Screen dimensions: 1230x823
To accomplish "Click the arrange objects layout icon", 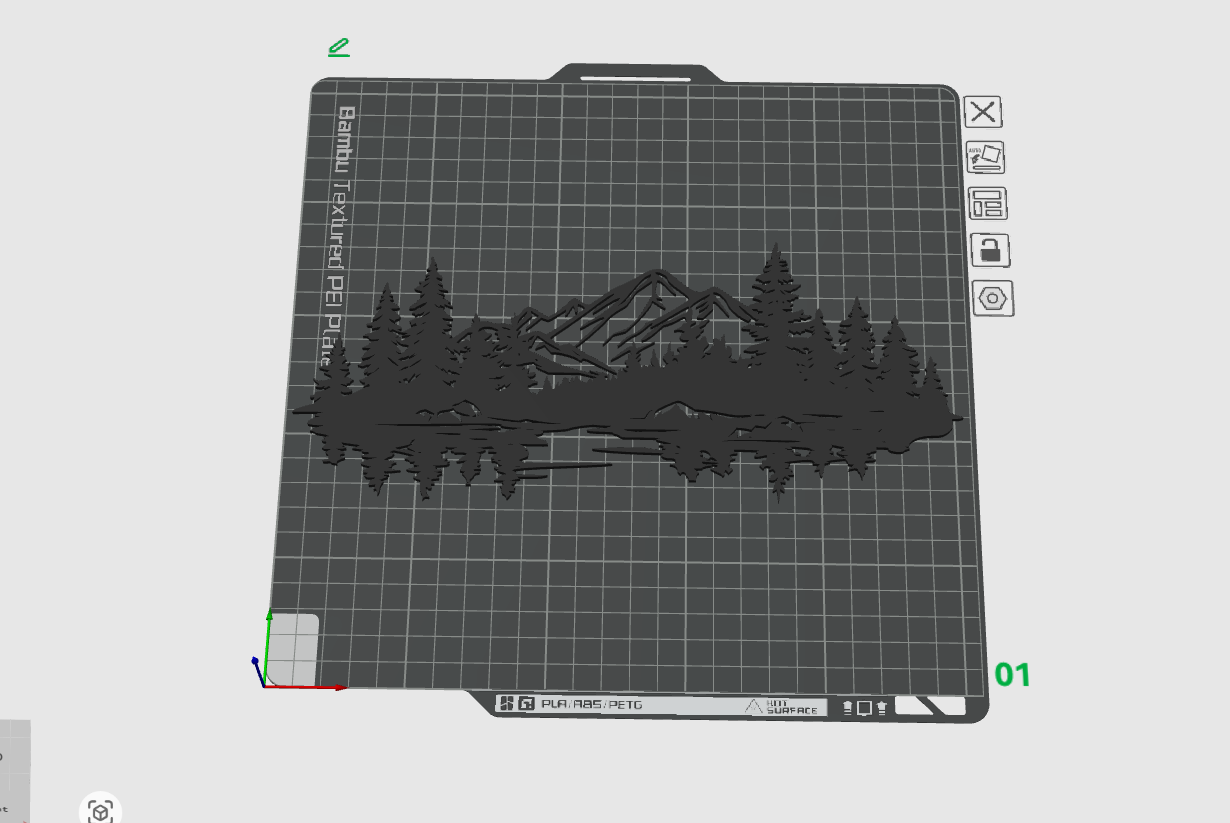I will coord(988,203).
